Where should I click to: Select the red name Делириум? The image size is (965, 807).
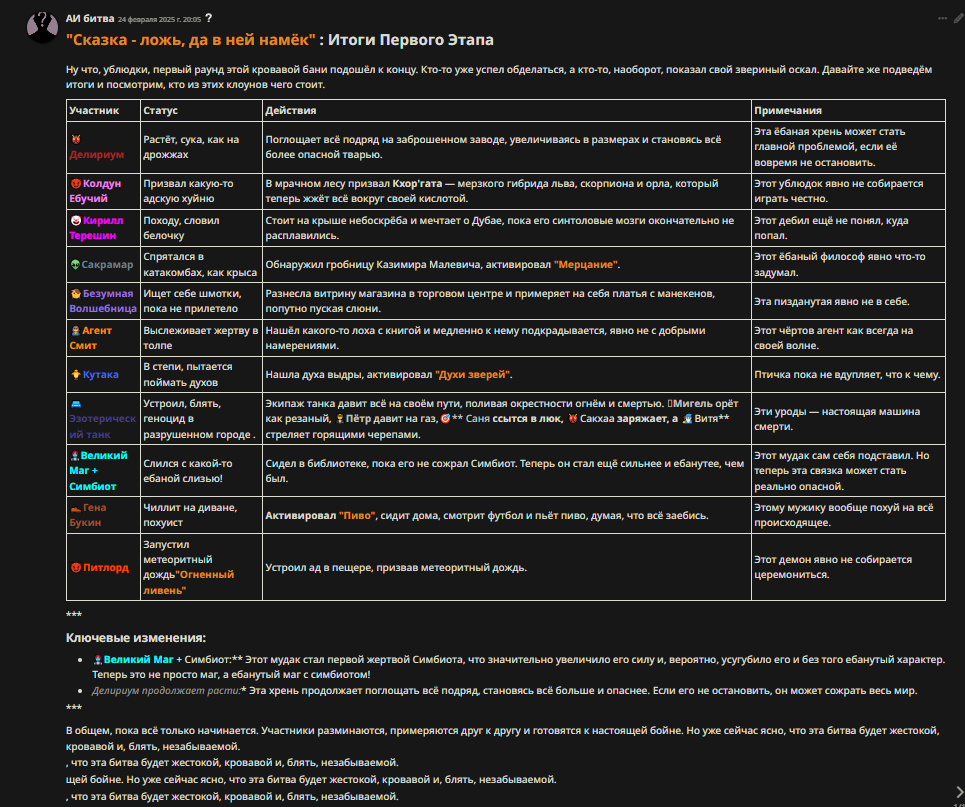click(x=97, y=155)
